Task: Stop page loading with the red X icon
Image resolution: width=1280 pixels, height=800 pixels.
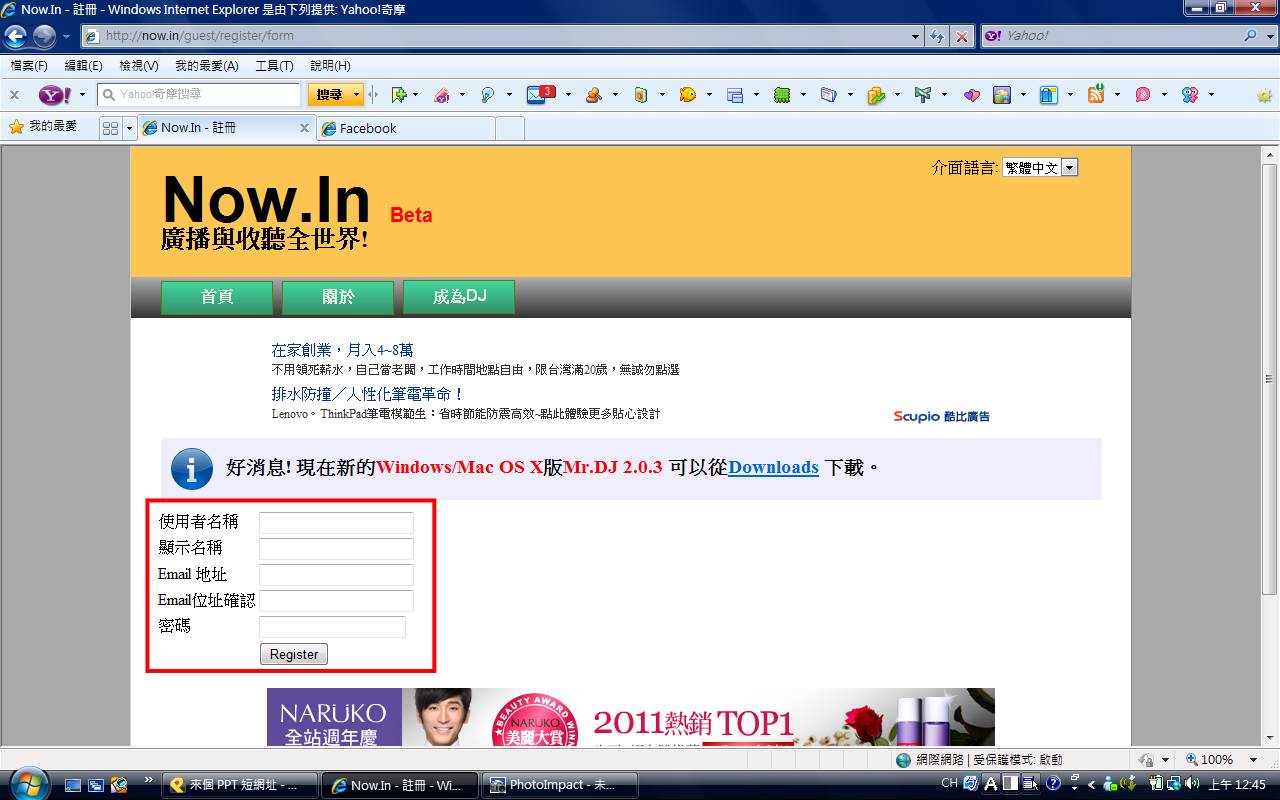Action: click(x=962, y=36)
